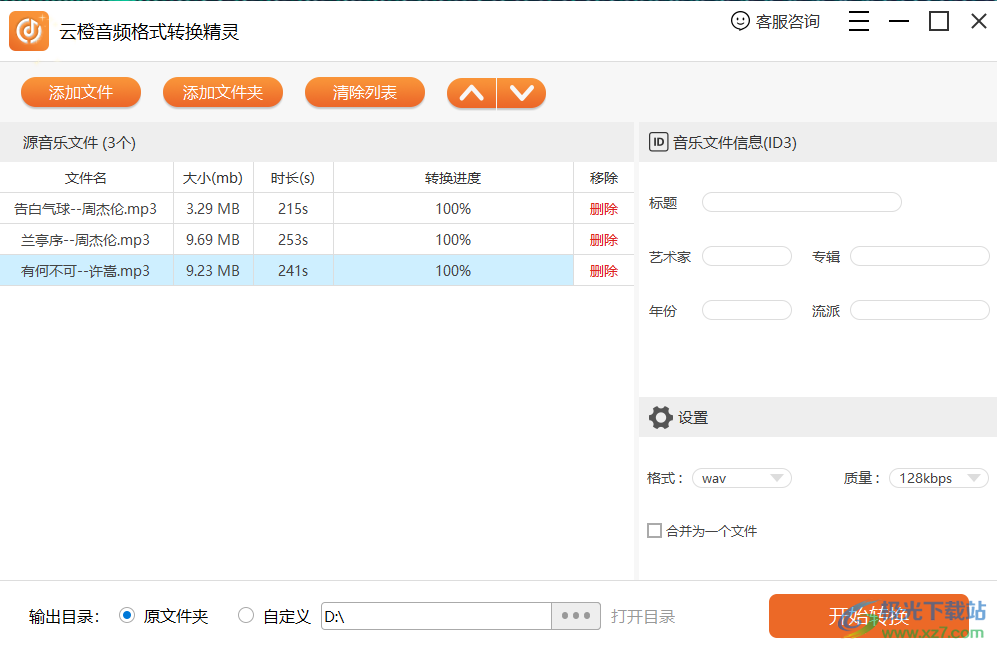Move selected file up in list

pos(471,93)
